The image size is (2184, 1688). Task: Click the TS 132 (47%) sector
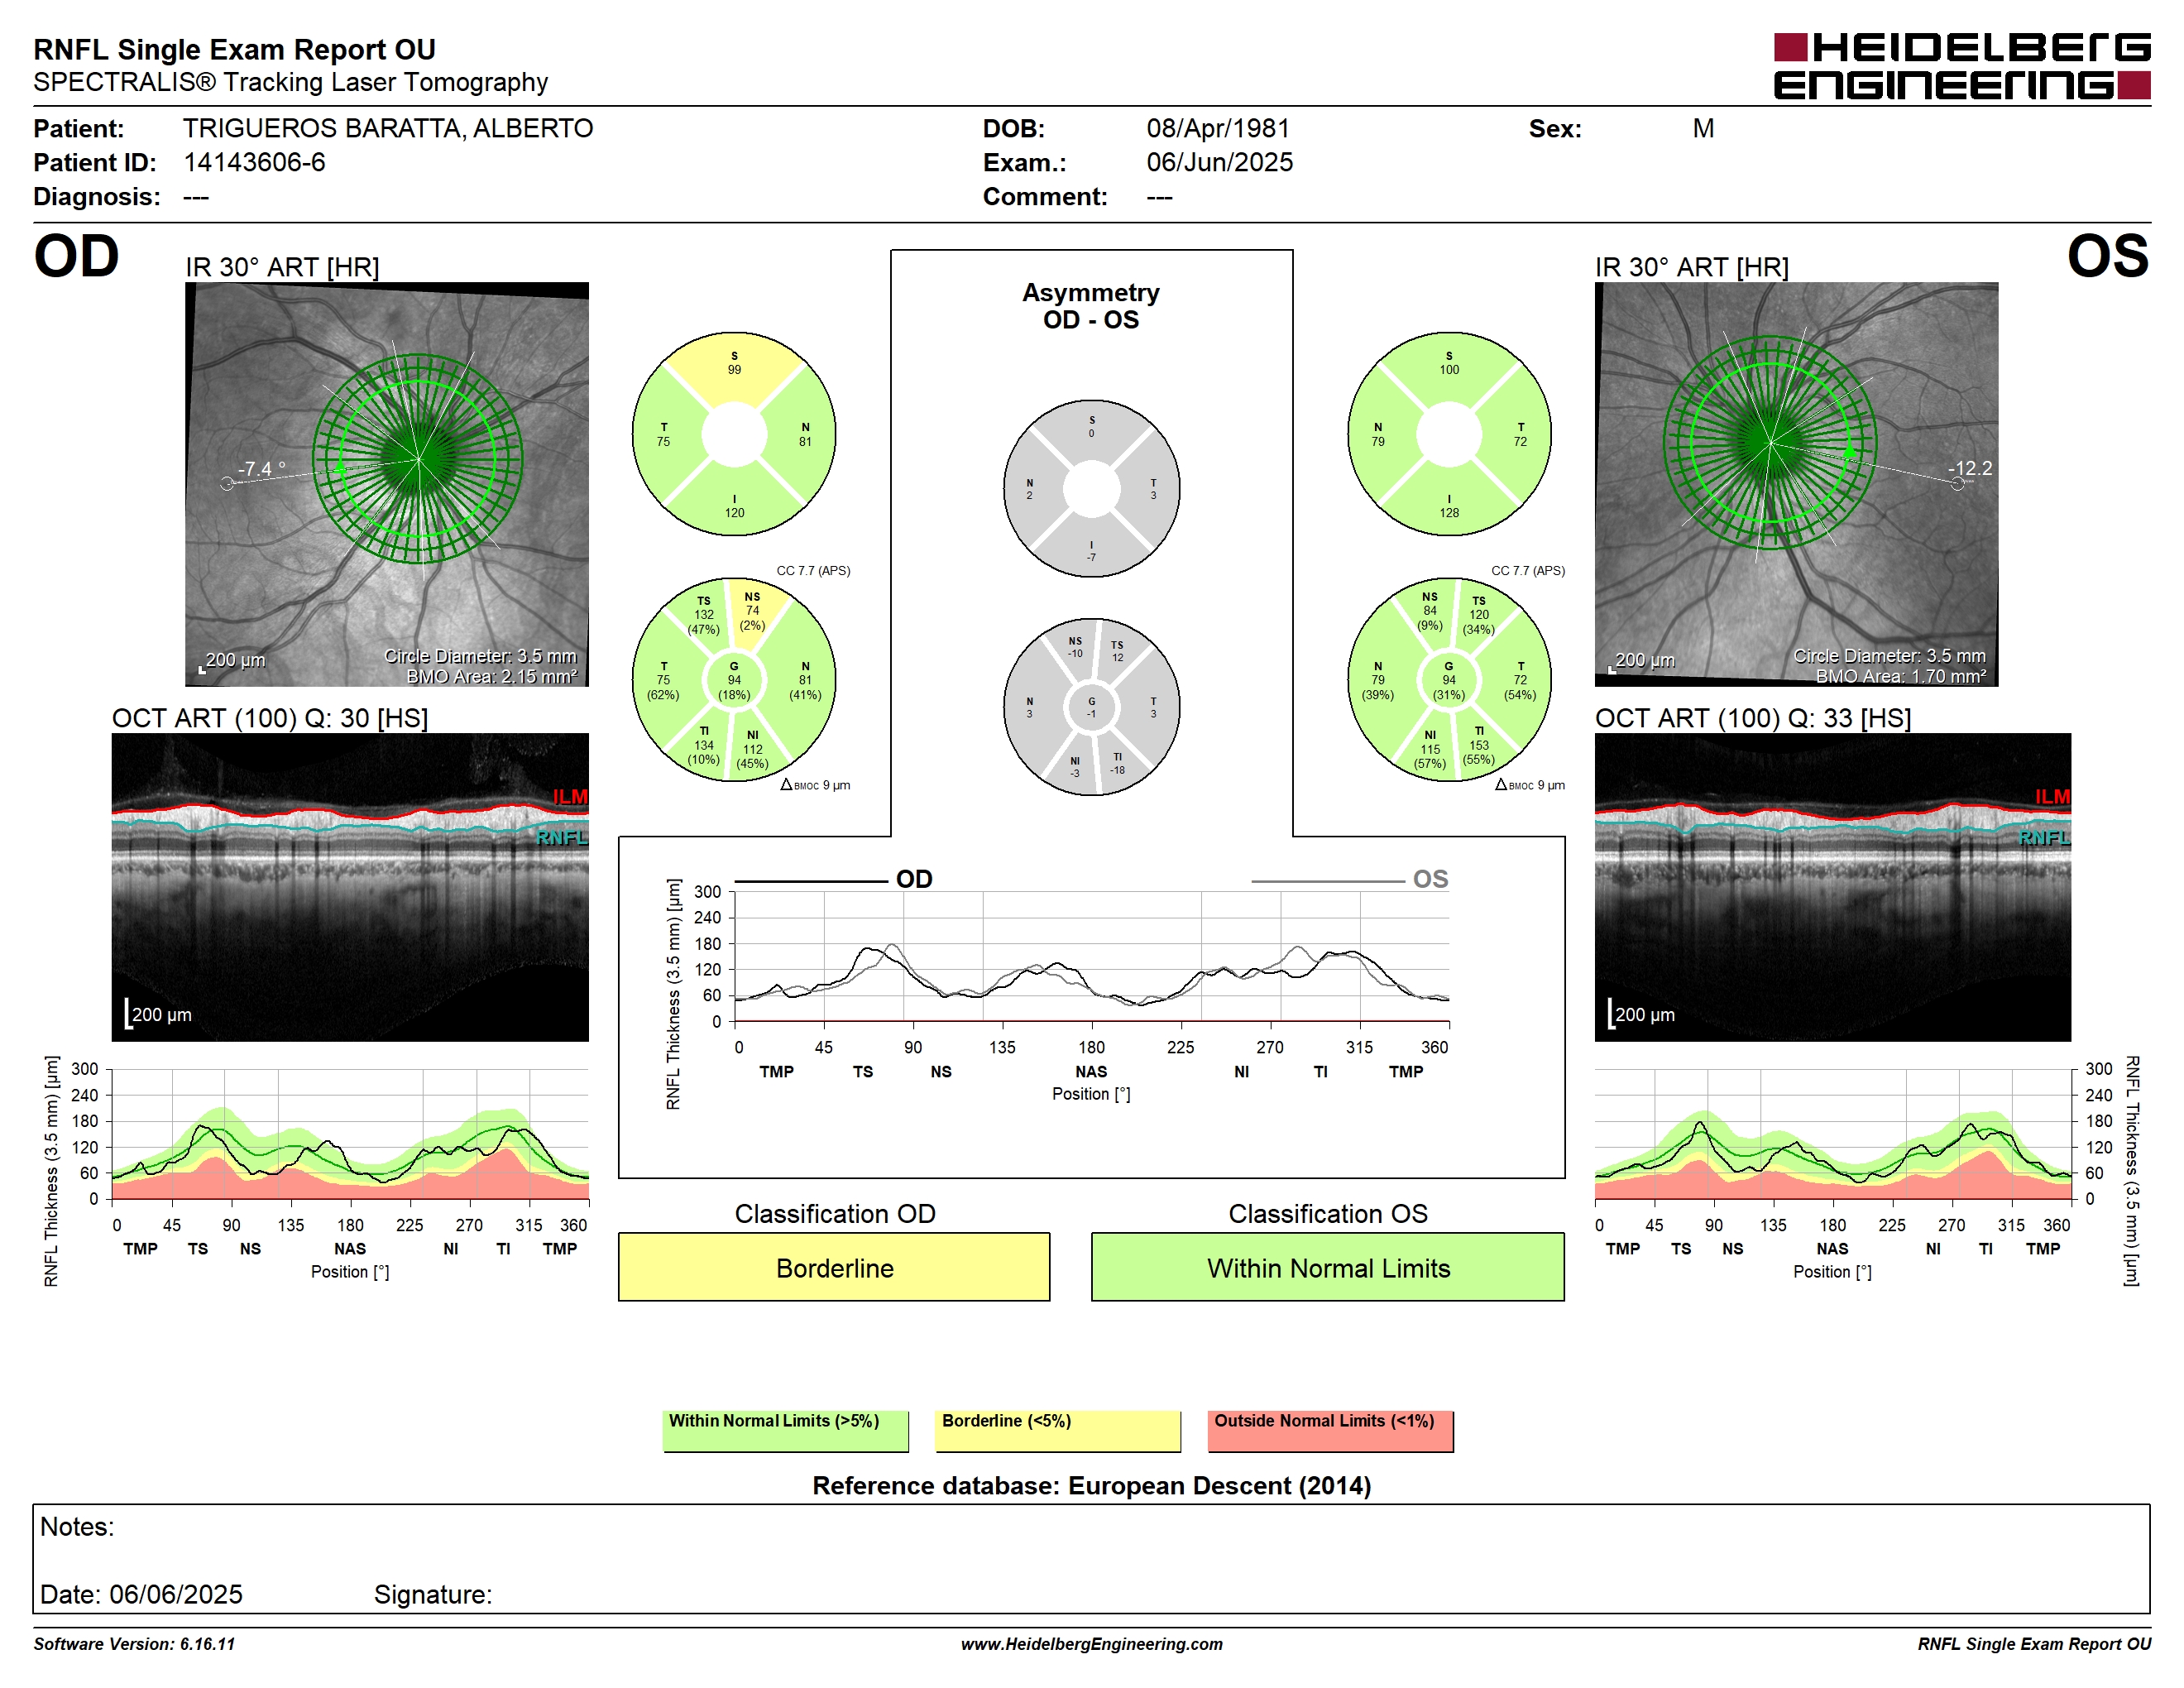coord(704,615)
